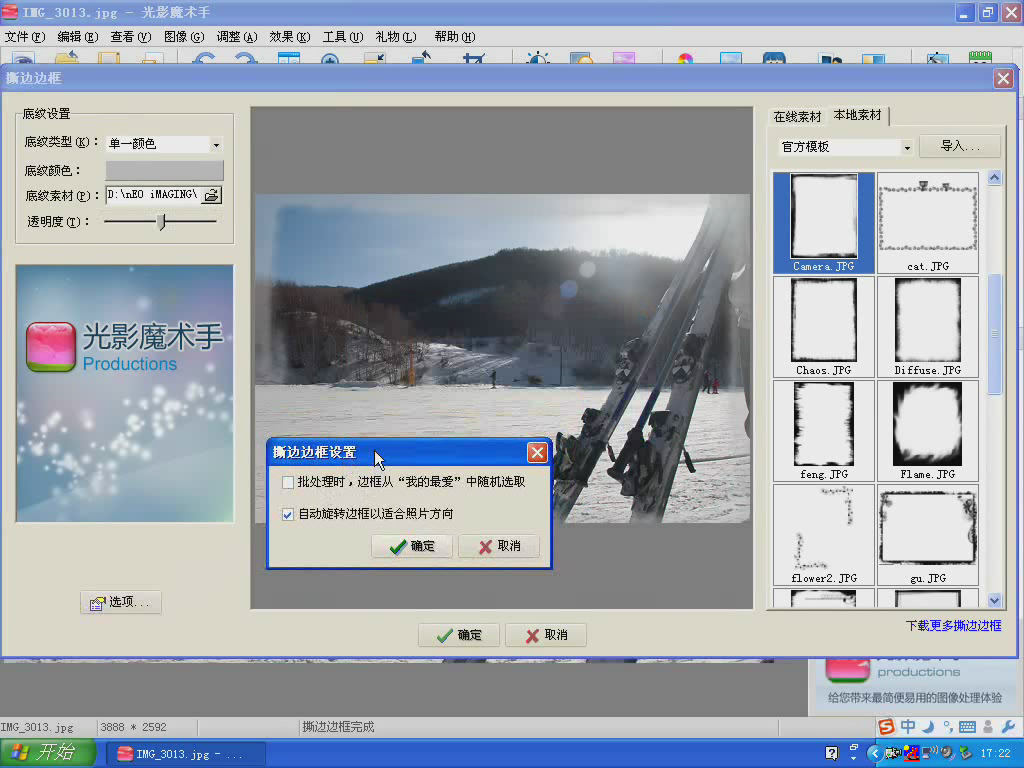Viewport: 1024px width, 768px height.
Task: Open the 查看(V) menu
Action: point(131,37)
